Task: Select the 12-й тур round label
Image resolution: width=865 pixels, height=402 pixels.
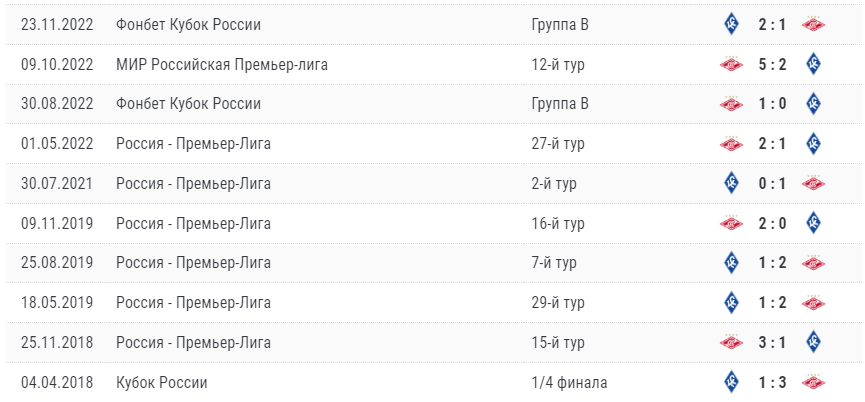Action: [x=558, y=65]
